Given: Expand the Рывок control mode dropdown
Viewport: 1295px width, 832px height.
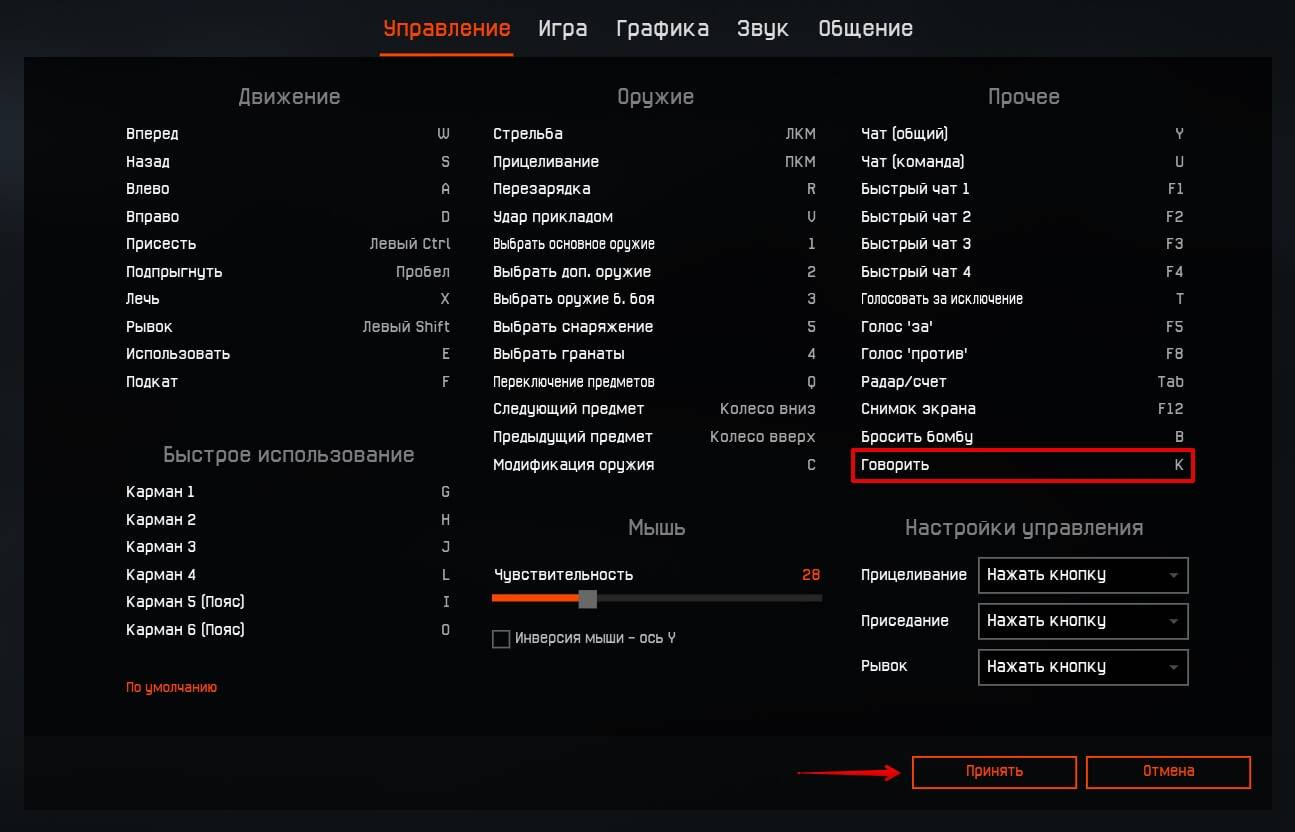Looking at the screenshot, I should (x=1082, y=667).
